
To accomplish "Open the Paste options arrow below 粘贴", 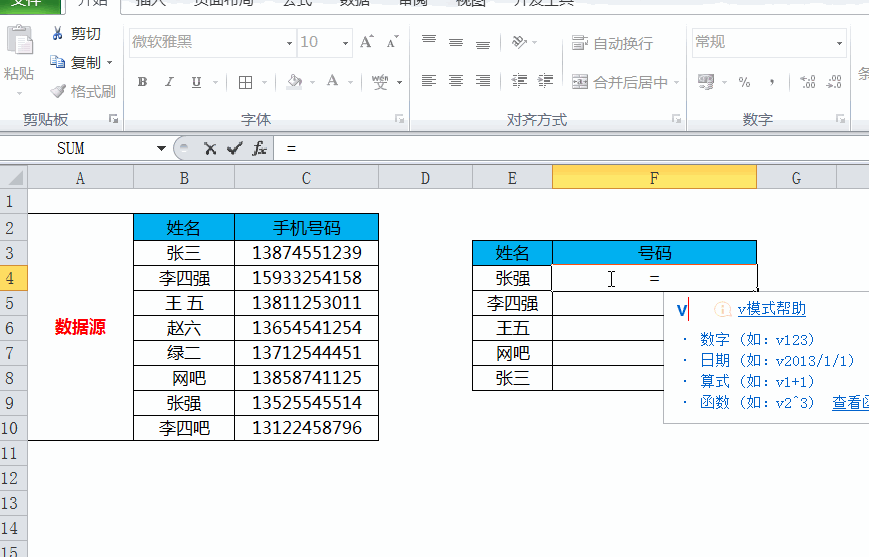I will pyautogui.click(x=19, y=93).
